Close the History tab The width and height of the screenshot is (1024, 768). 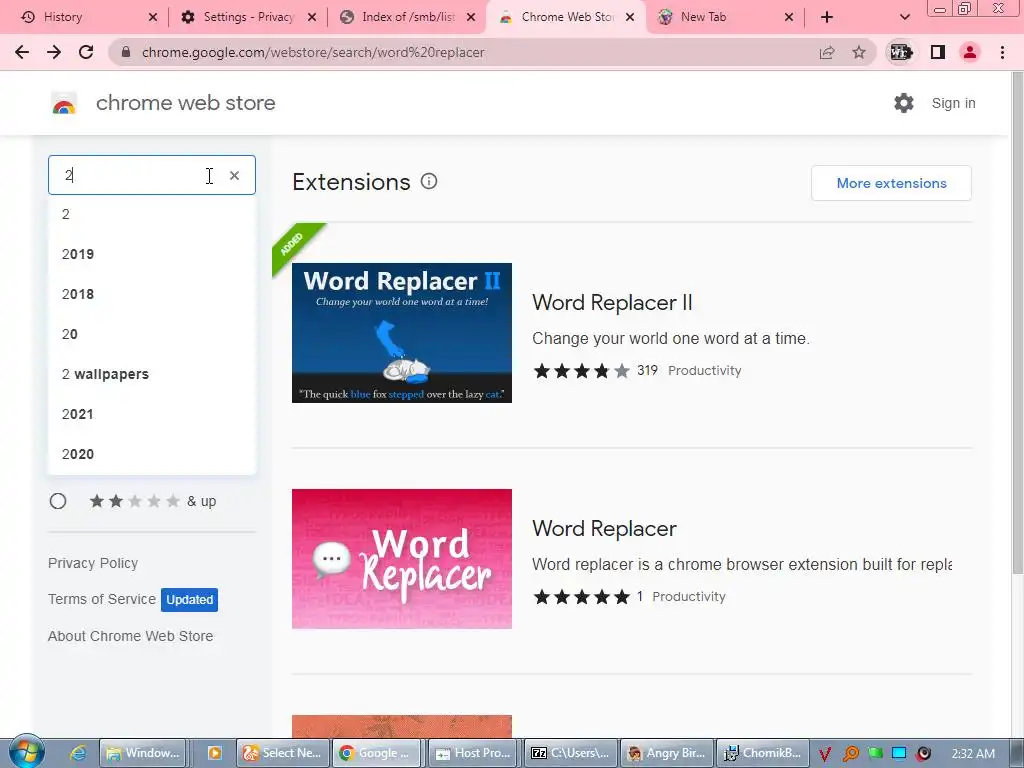coord(153,17)
